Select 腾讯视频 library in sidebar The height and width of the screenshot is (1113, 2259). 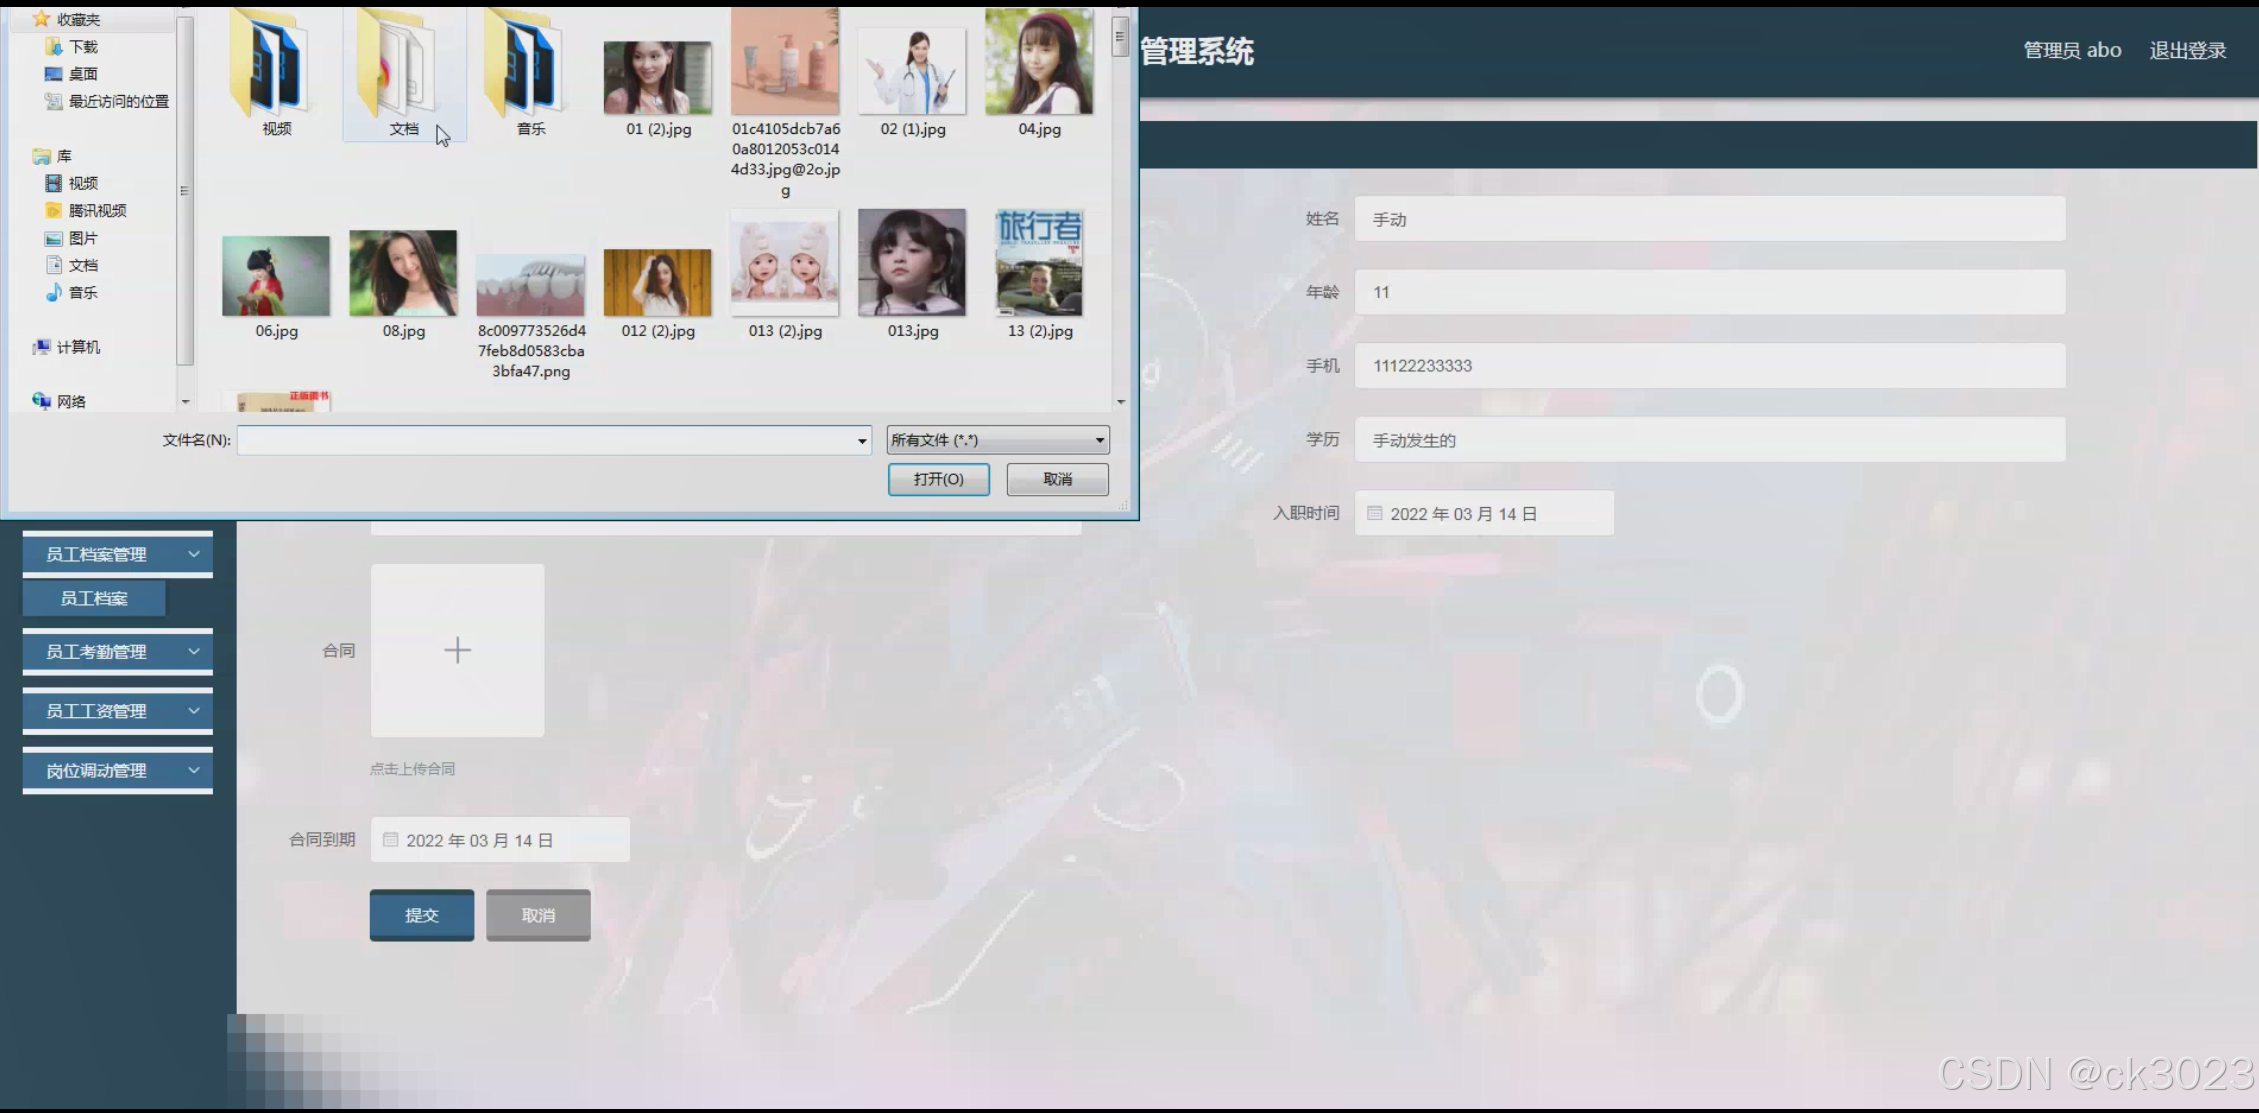(96, 210)
